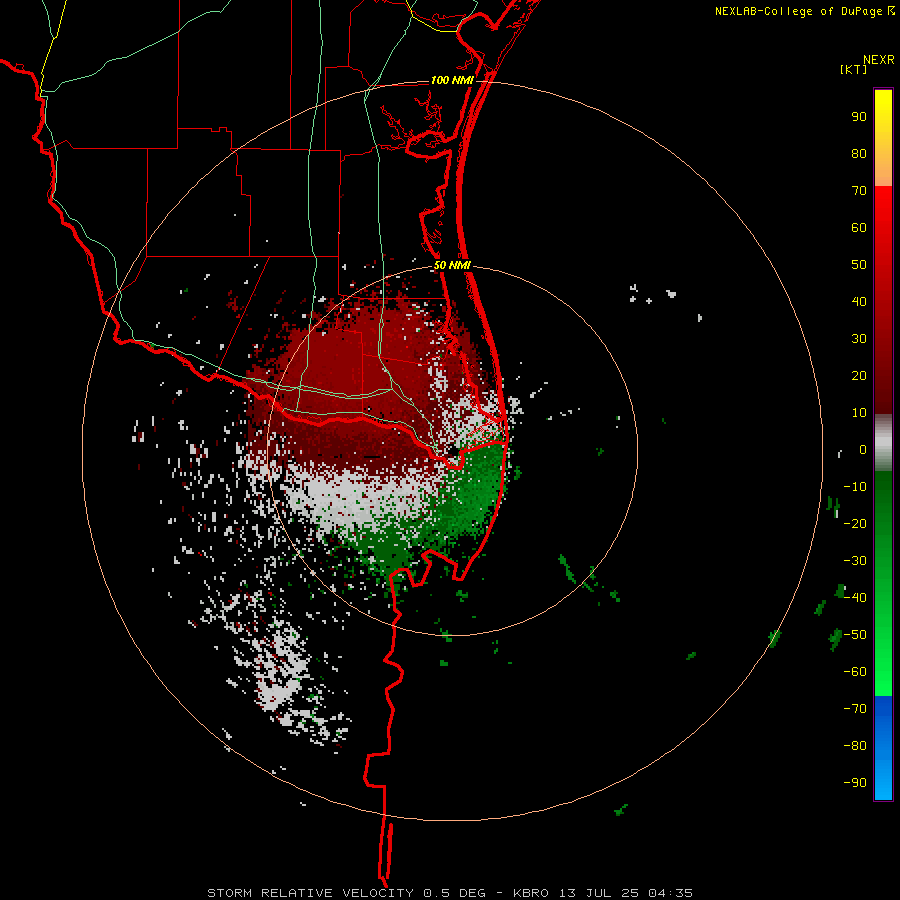Click the 30 value on velocity scale
This screenshot has width=900, height=900.
coord(859,339)
